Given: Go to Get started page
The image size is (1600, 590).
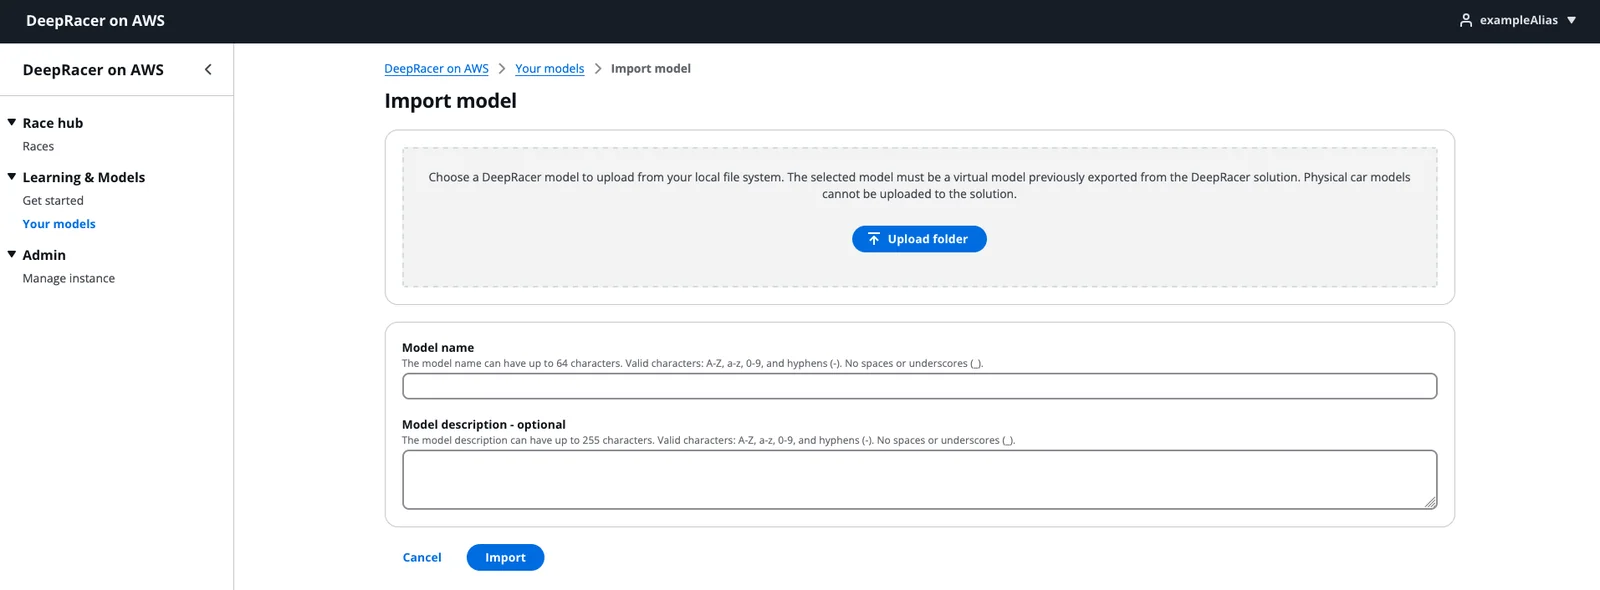Looking at the screenshot, I should point(53,201).
